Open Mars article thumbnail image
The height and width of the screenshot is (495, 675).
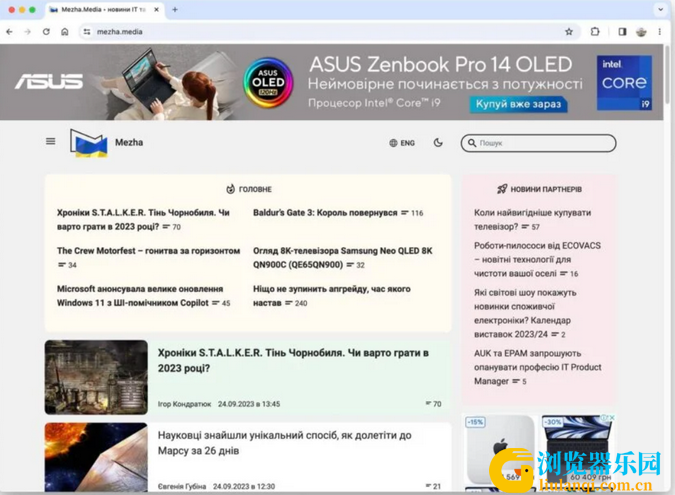96,457
